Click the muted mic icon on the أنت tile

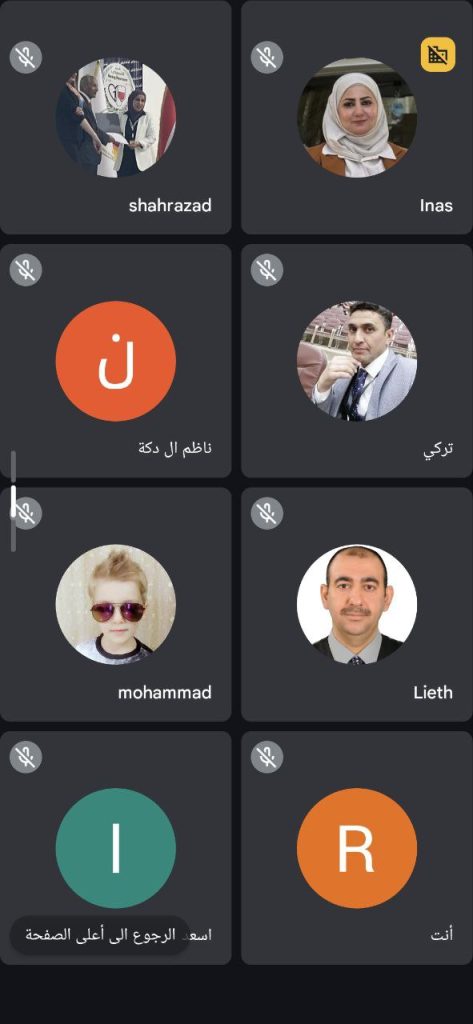click(x=267, y=757)
